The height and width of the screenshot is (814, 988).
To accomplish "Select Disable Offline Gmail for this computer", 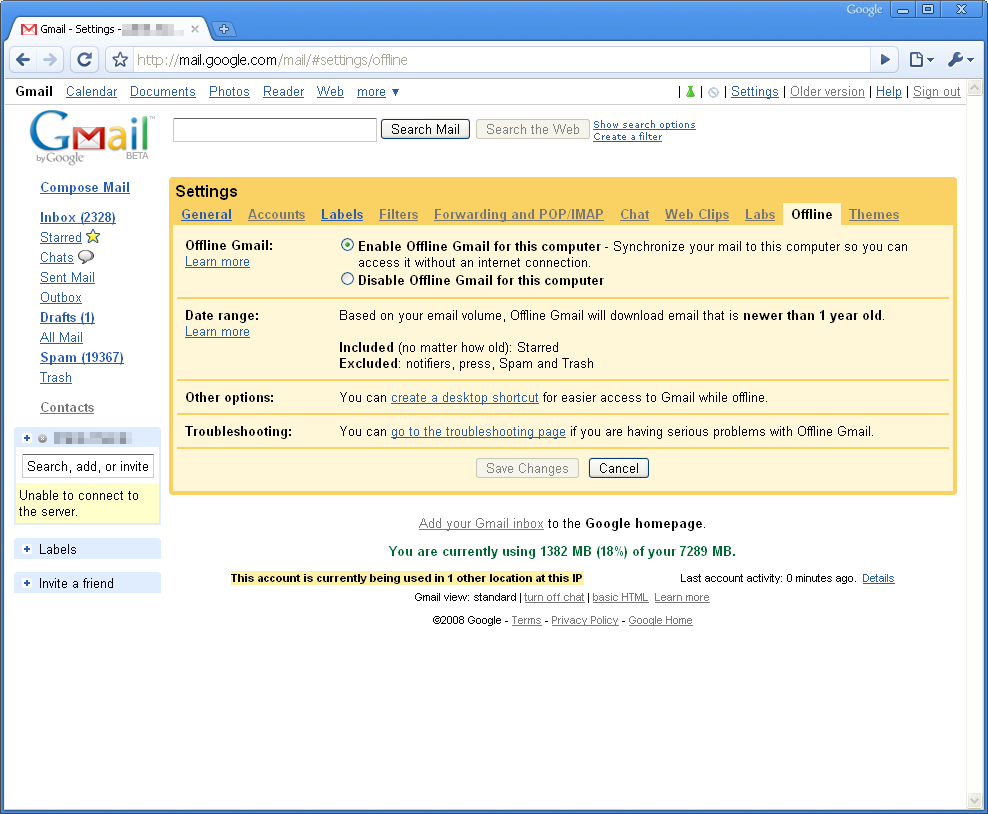I will coord(347,279).
